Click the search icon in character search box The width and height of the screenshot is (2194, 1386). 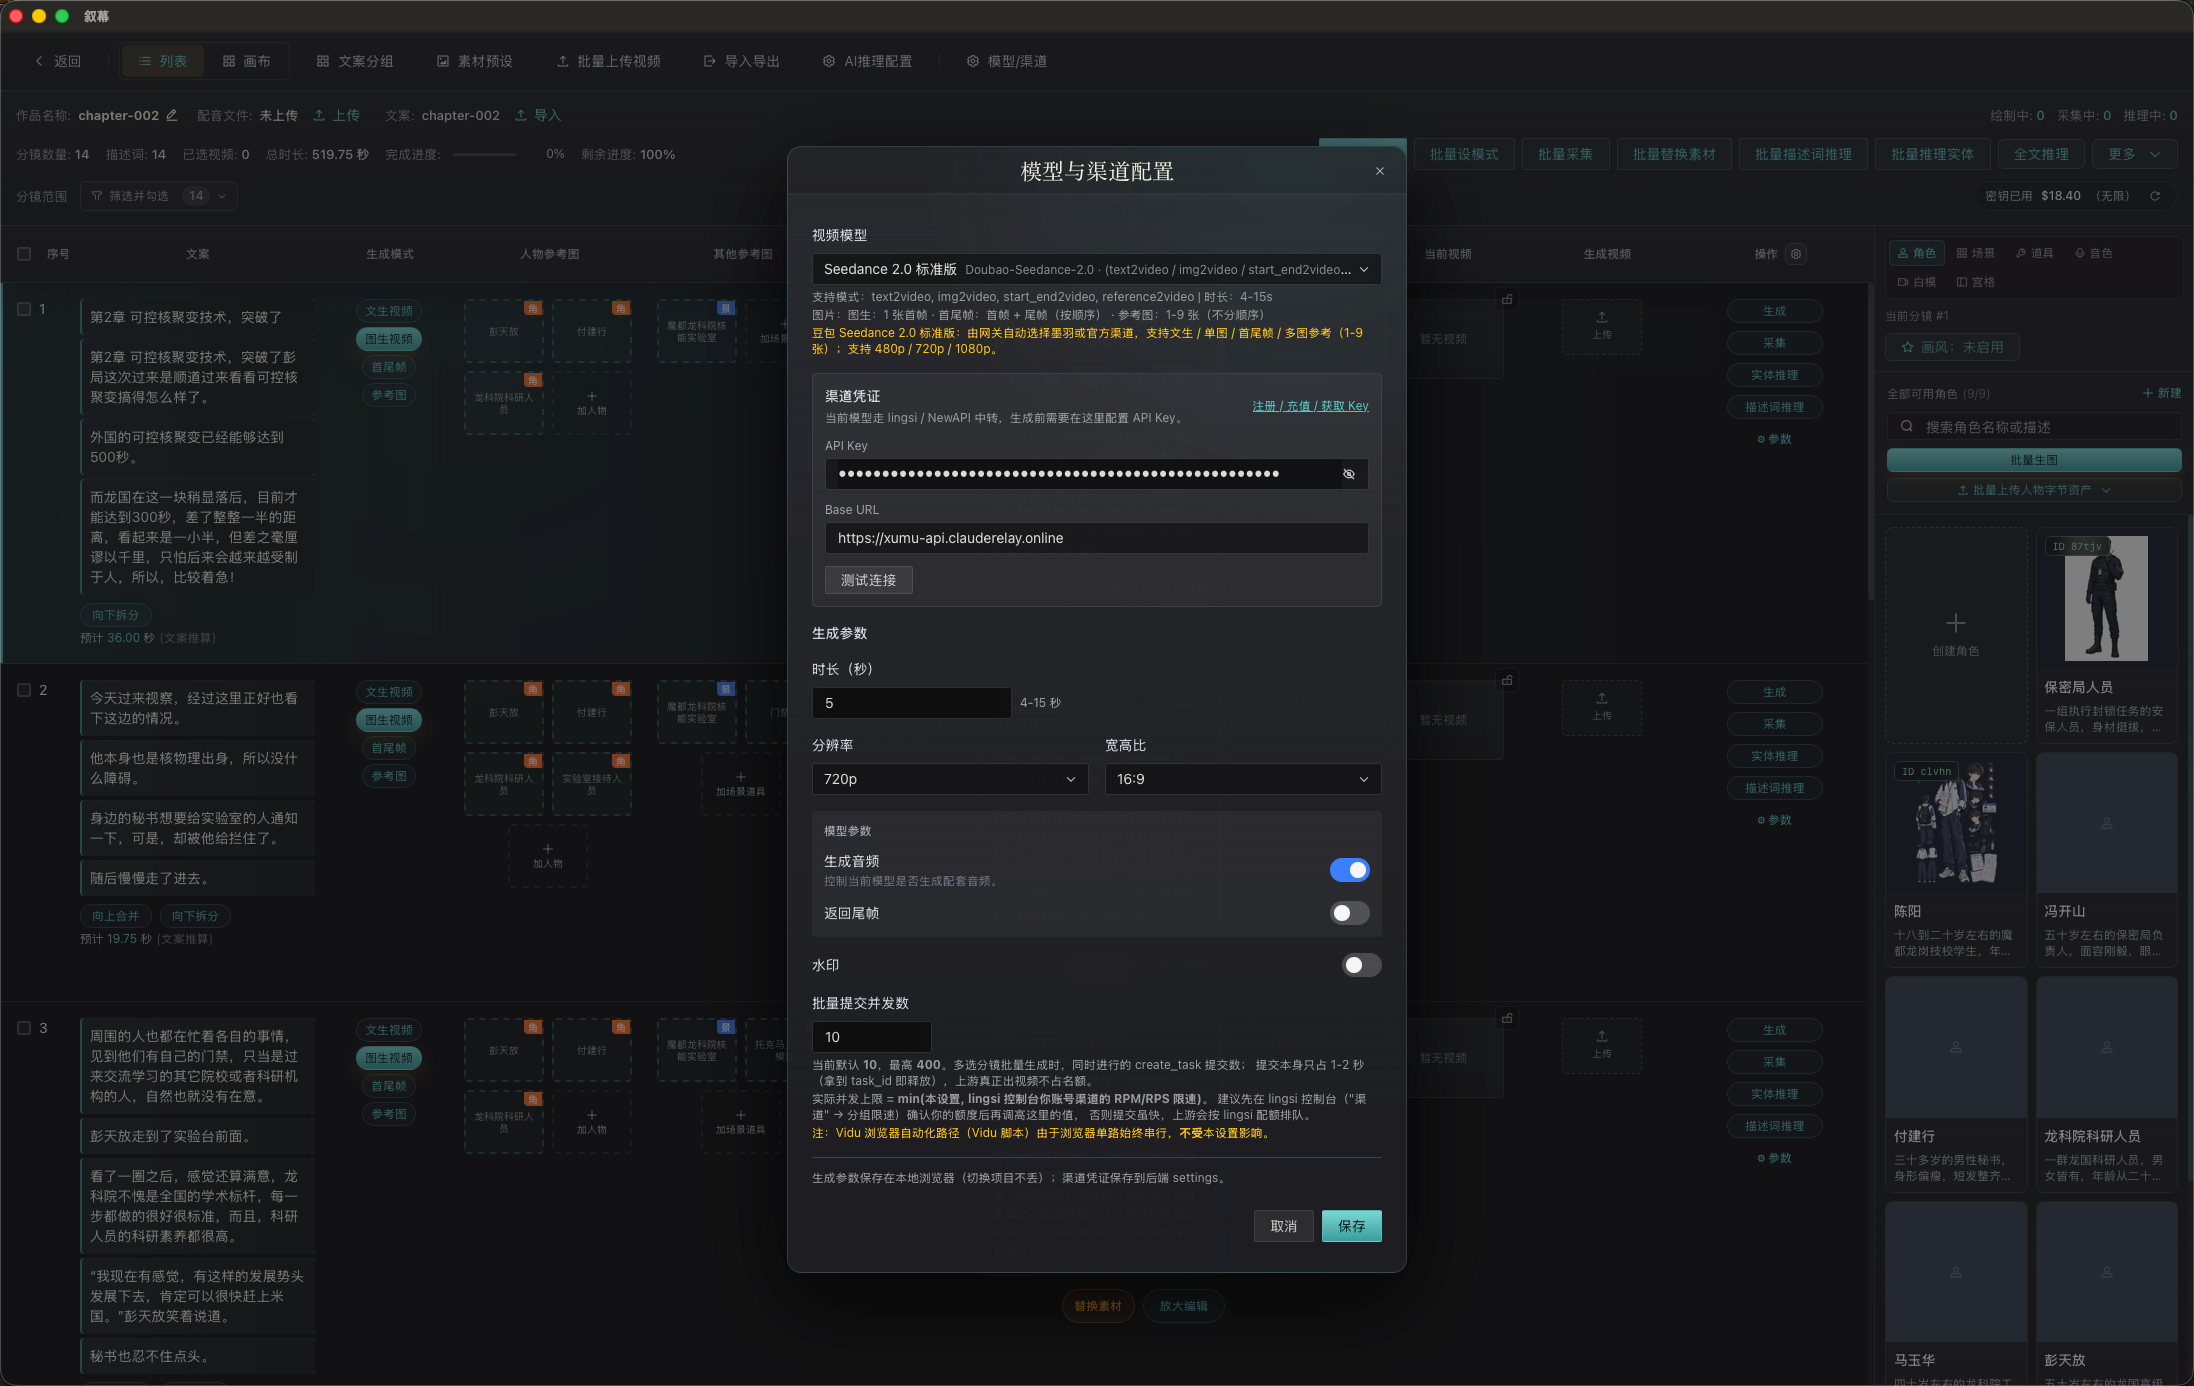[x=1907, y=427]
